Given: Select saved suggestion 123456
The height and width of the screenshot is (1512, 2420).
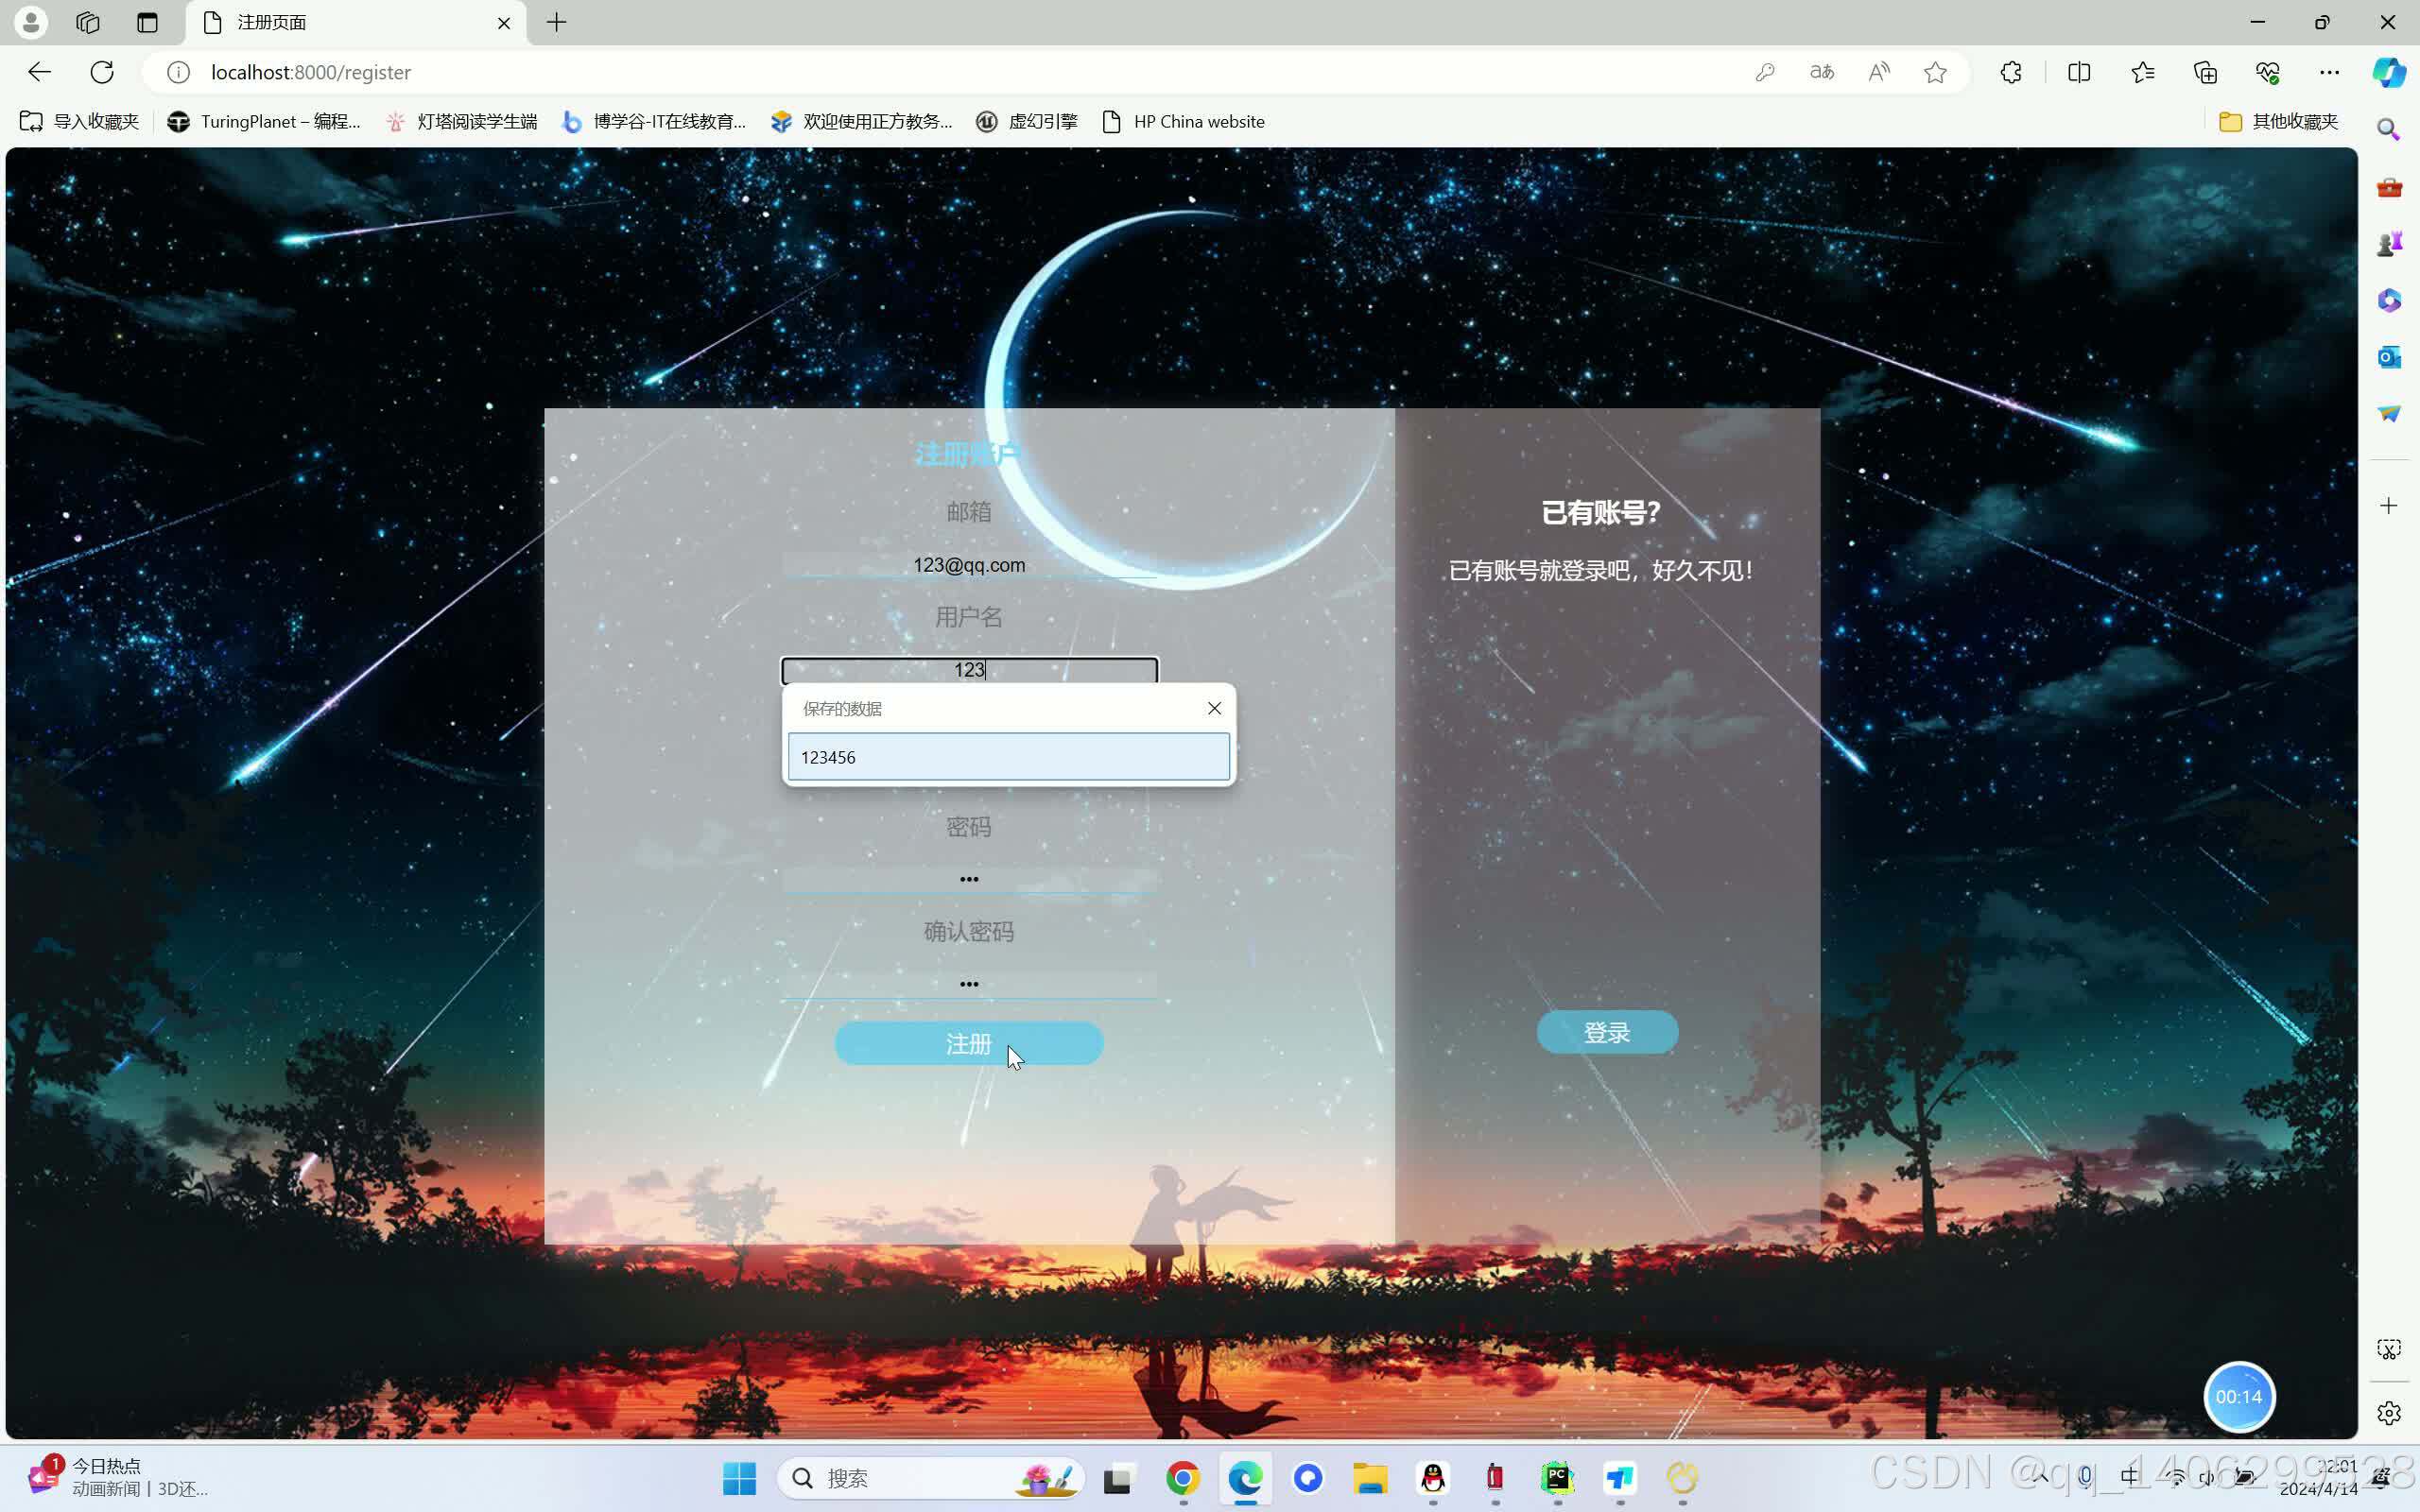Looking at the screenshot, I should pyautogui.click(x=1008, y=757).
